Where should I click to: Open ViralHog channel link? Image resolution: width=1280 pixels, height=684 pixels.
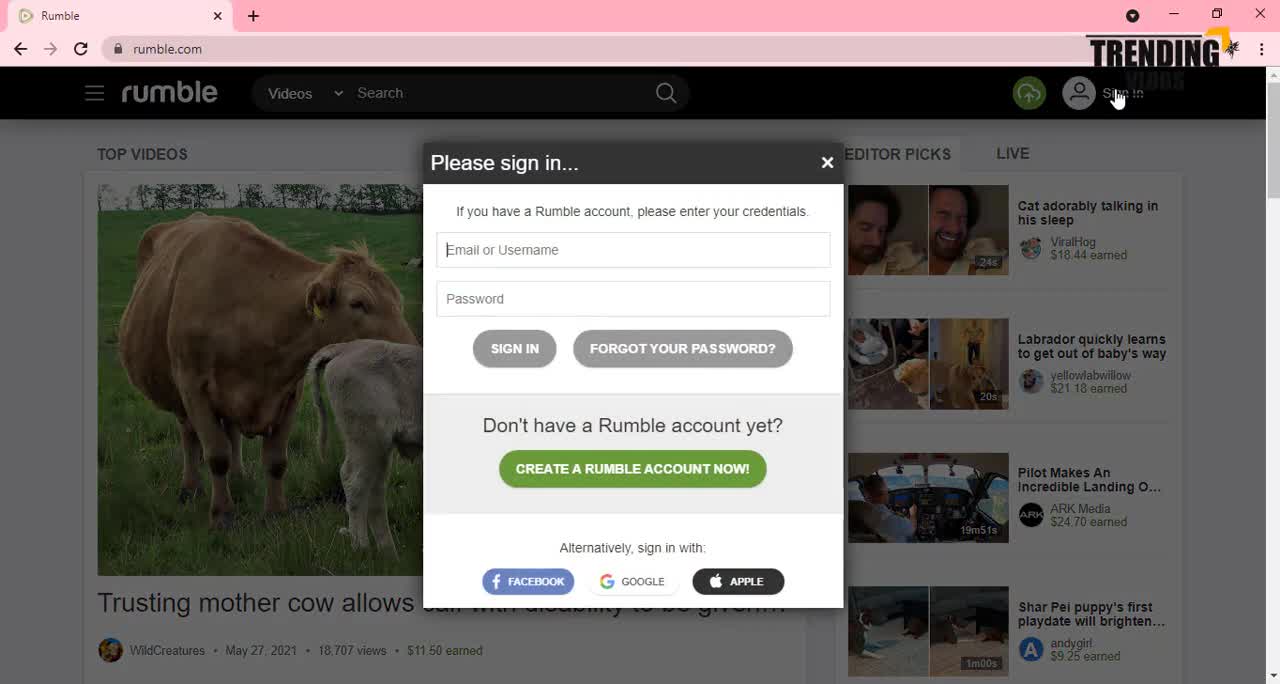(x=1073, y=242)
